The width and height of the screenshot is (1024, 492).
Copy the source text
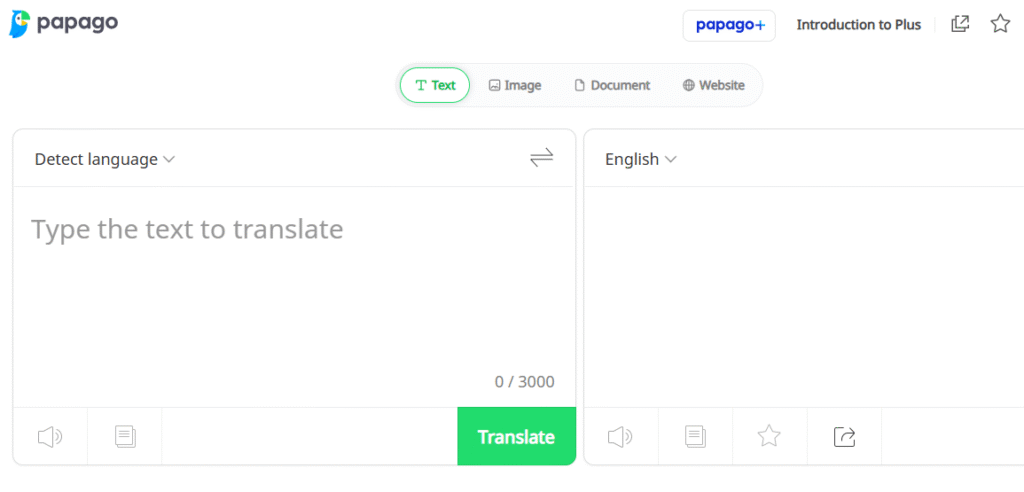125,436
